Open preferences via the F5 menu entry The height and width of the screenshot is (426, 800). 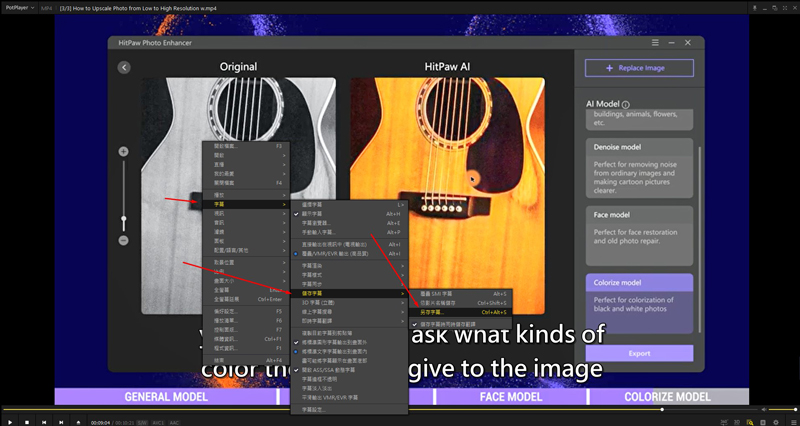pyautogui.click(x=246, y=311)
